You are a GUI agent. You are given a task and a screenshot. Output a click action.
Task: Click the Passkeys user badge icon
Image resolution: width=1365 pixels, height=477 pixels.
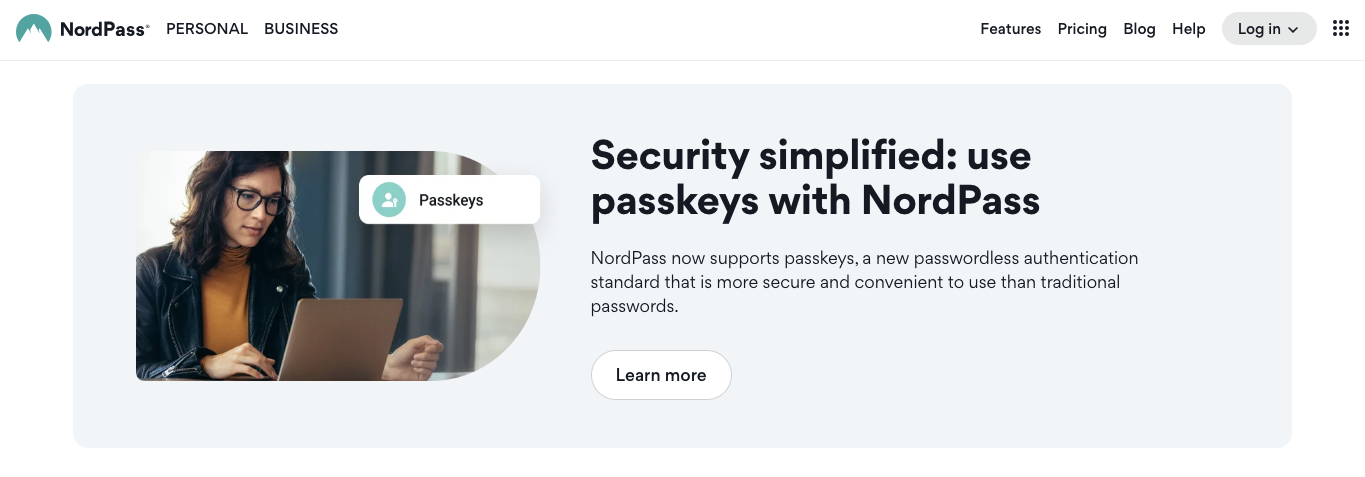pos(388,200)
